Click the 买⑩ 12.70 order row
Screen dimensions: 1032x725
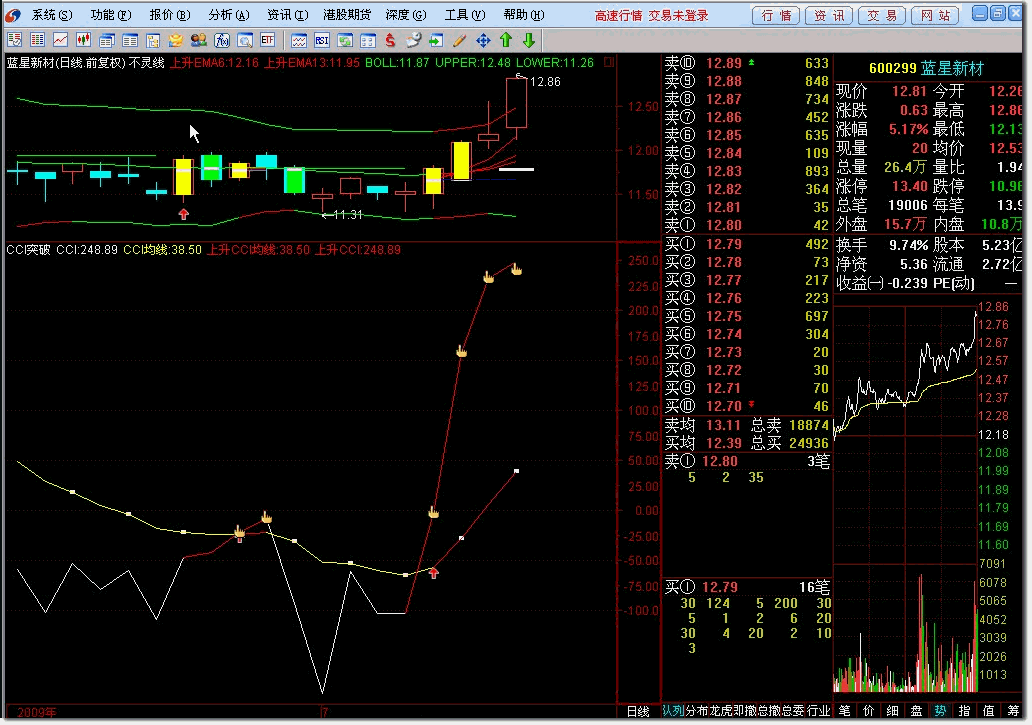pyautogui.click(x=746, y=406)
